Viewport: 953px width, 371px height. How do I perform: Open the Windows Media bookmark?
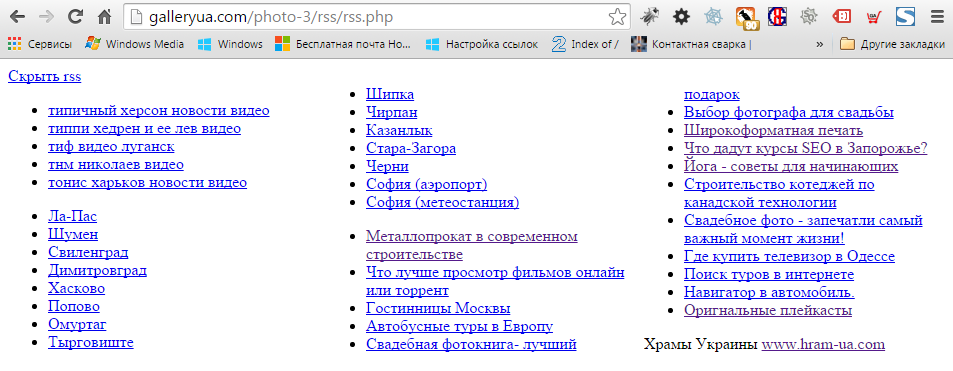coord(135,44)
